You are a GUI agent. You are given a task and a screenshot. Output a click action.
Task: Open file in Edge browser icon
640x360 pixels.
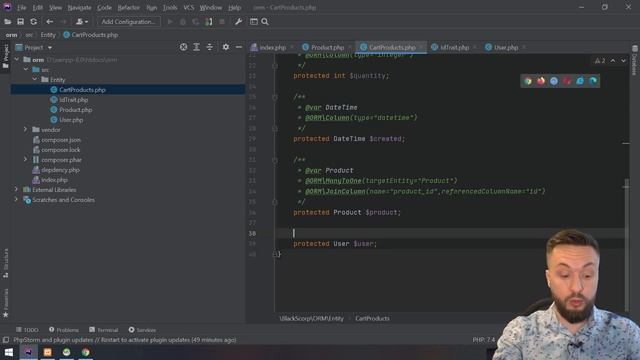click(593, 81)
